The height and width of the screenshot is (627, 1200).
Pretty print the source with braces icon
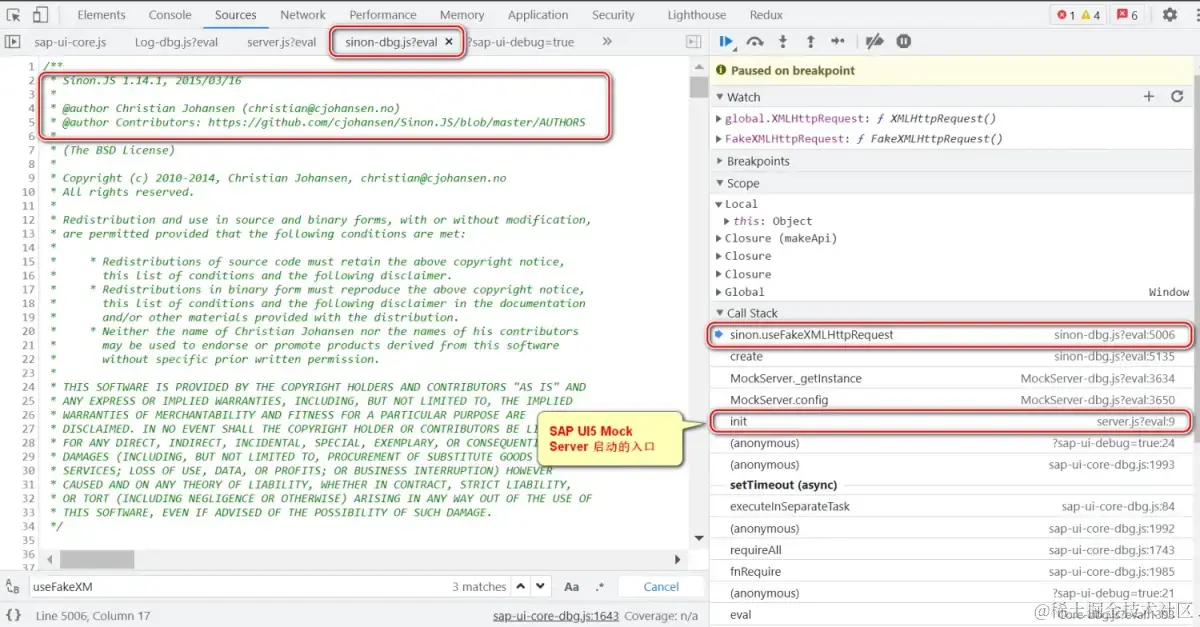[13, 615]
